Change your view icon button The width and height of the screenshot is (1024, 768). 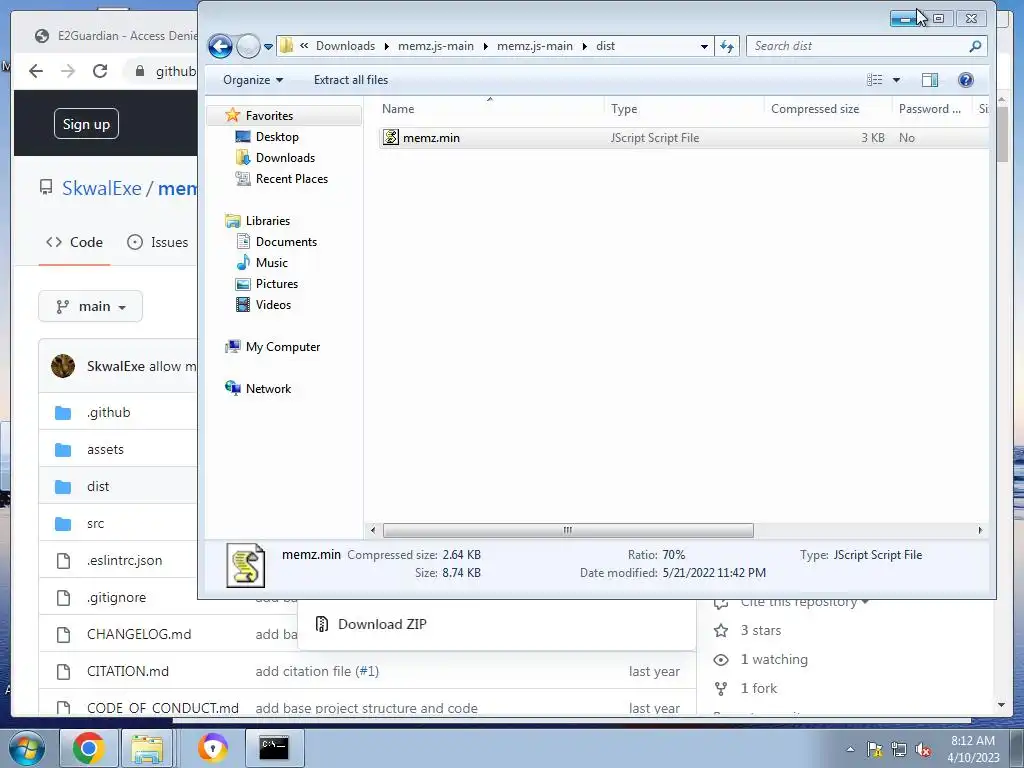click(874, 80)
